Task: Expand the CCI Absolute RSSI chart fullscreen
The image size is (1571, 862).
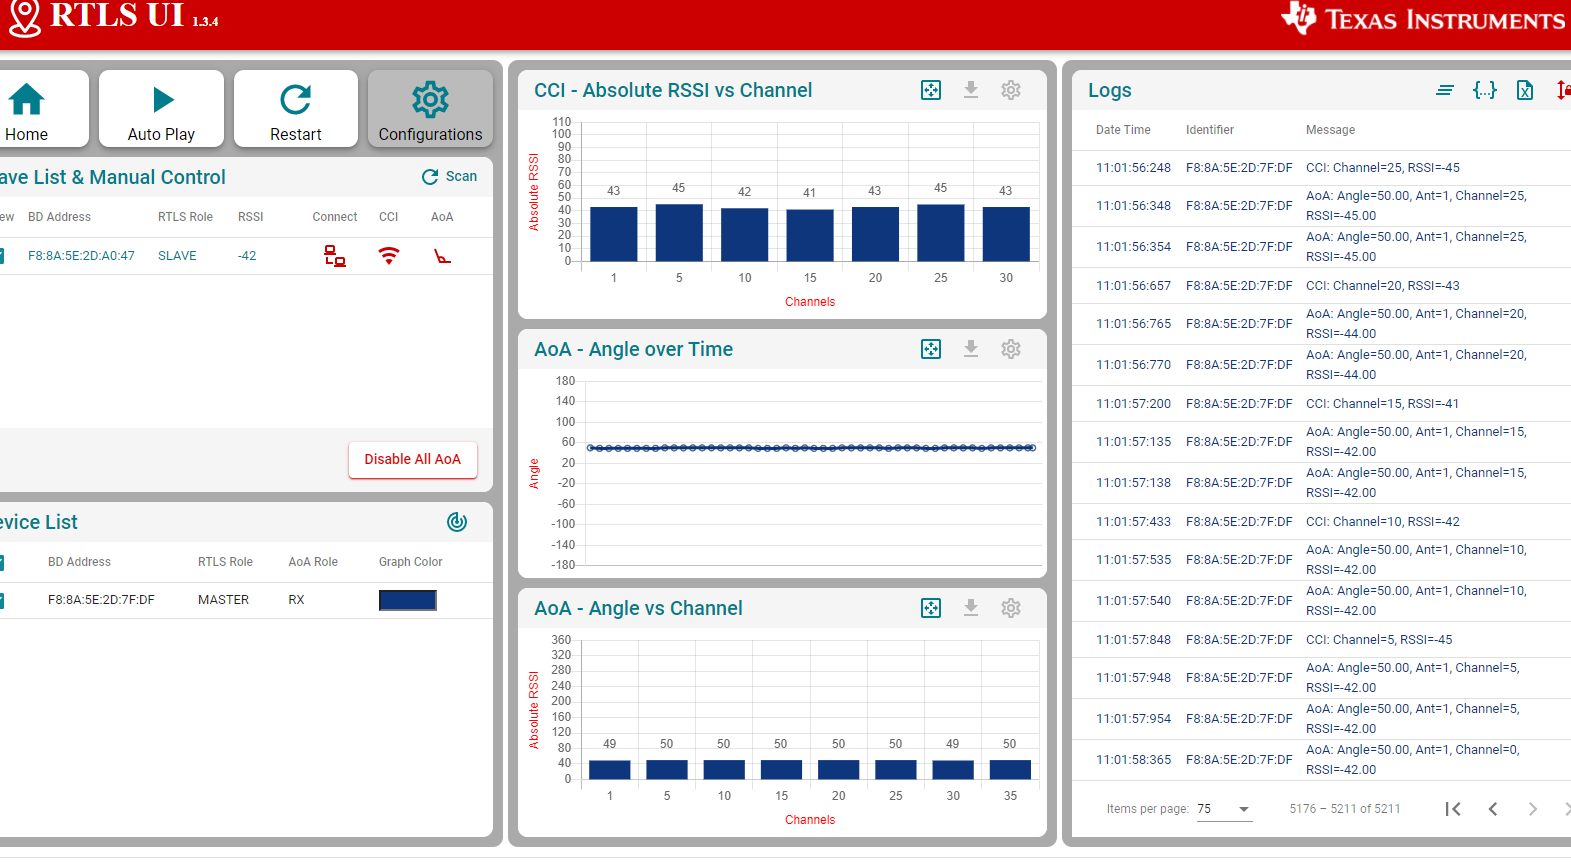Action: (x=931, y=90)
